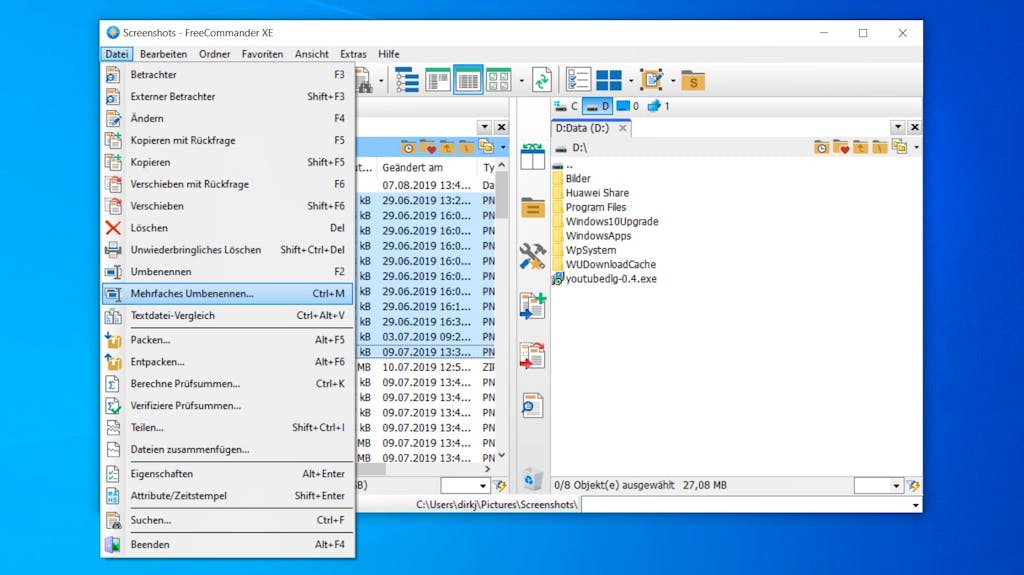Screen dimensions: 1024x575
Task: Click the Screenshots list vertical scrollbar up arrow
Action: click(x=502, y=166)
